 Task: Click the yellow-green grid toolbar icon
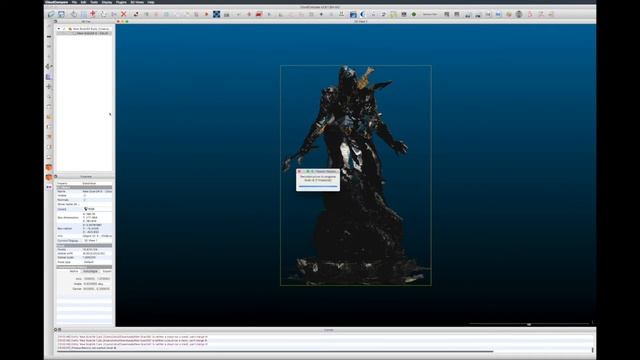(393, 14)
